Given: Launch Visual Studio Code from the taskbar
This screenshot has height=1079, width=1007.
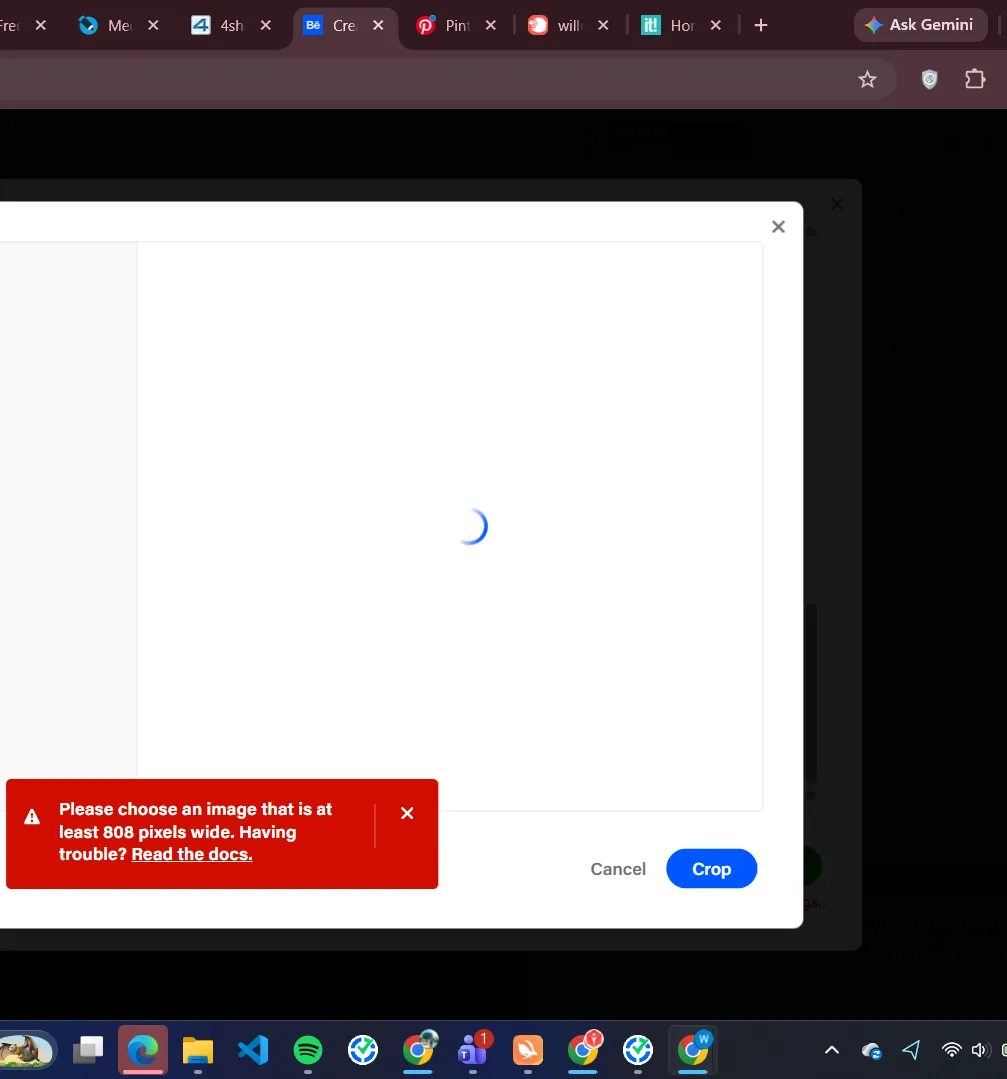Looking at the screenshot, I should [253, 1049].
